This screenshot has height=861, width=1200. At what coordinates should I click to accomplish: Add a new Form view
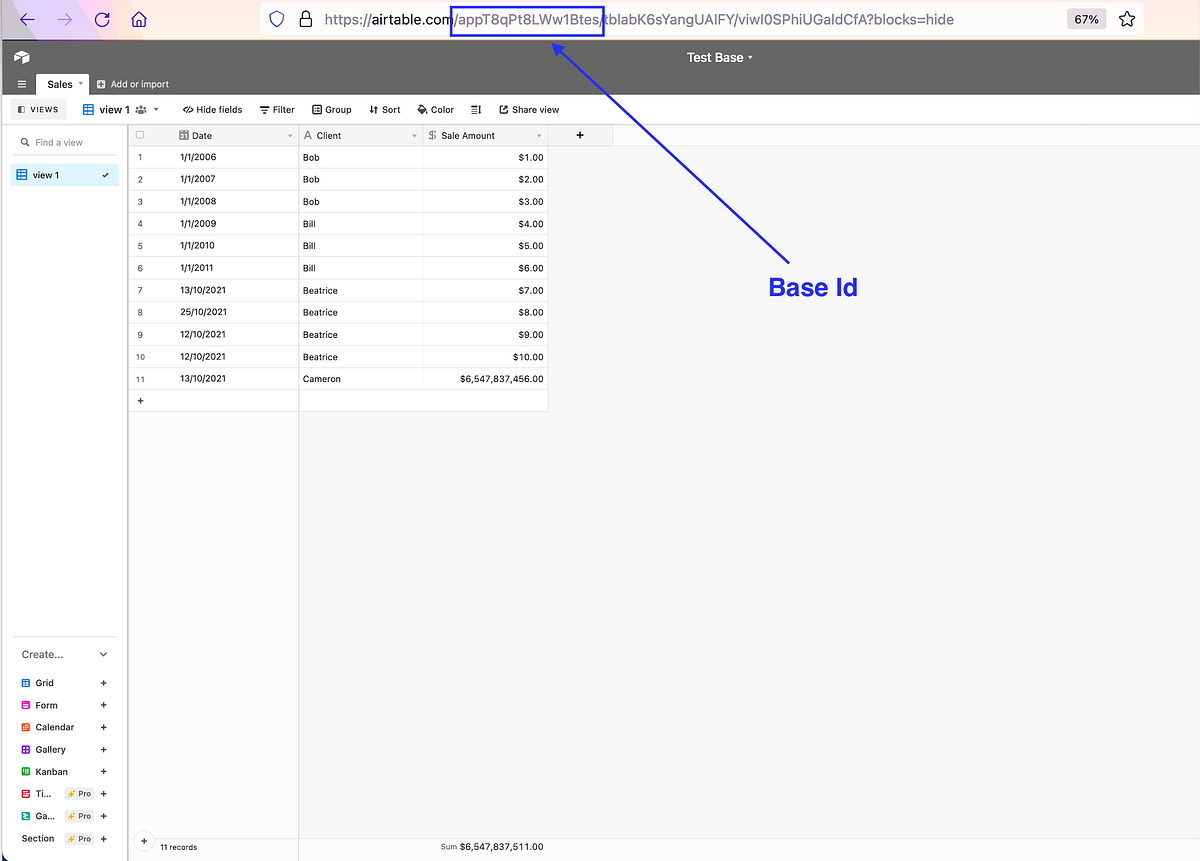click(x=103, y=705)
